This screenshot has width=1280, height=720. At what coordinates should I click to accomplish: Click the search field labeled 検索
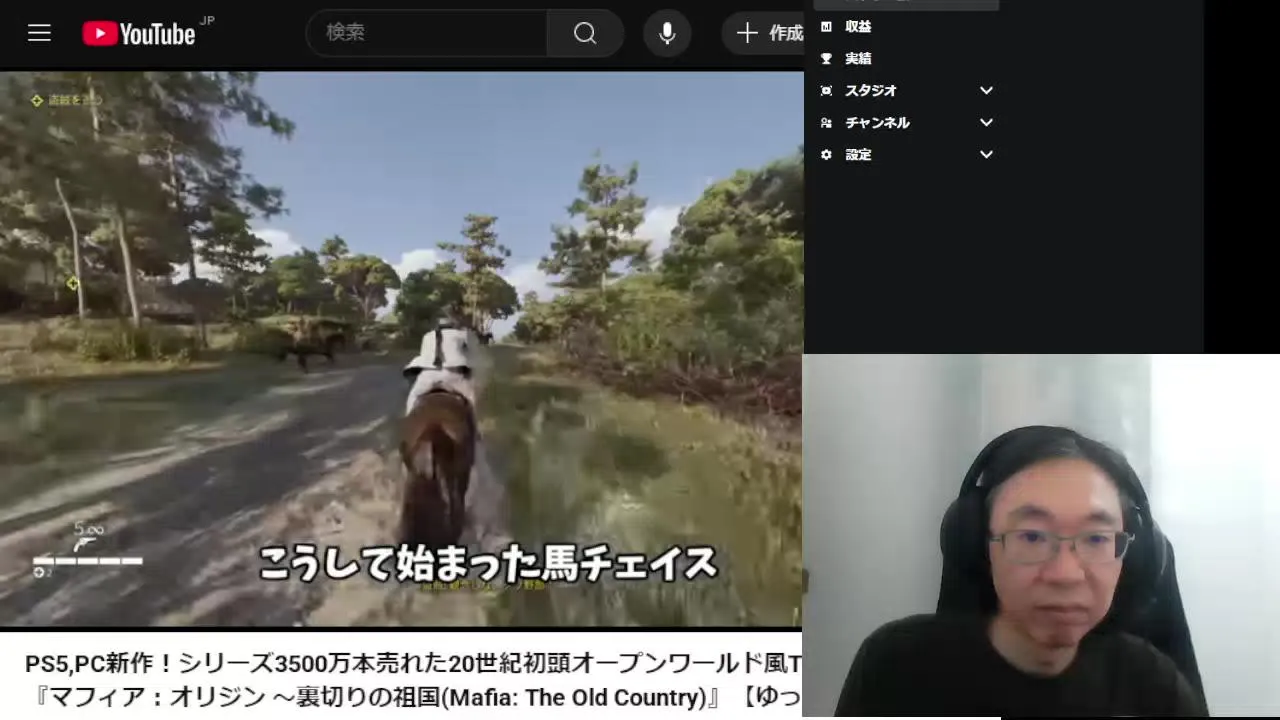427,33
